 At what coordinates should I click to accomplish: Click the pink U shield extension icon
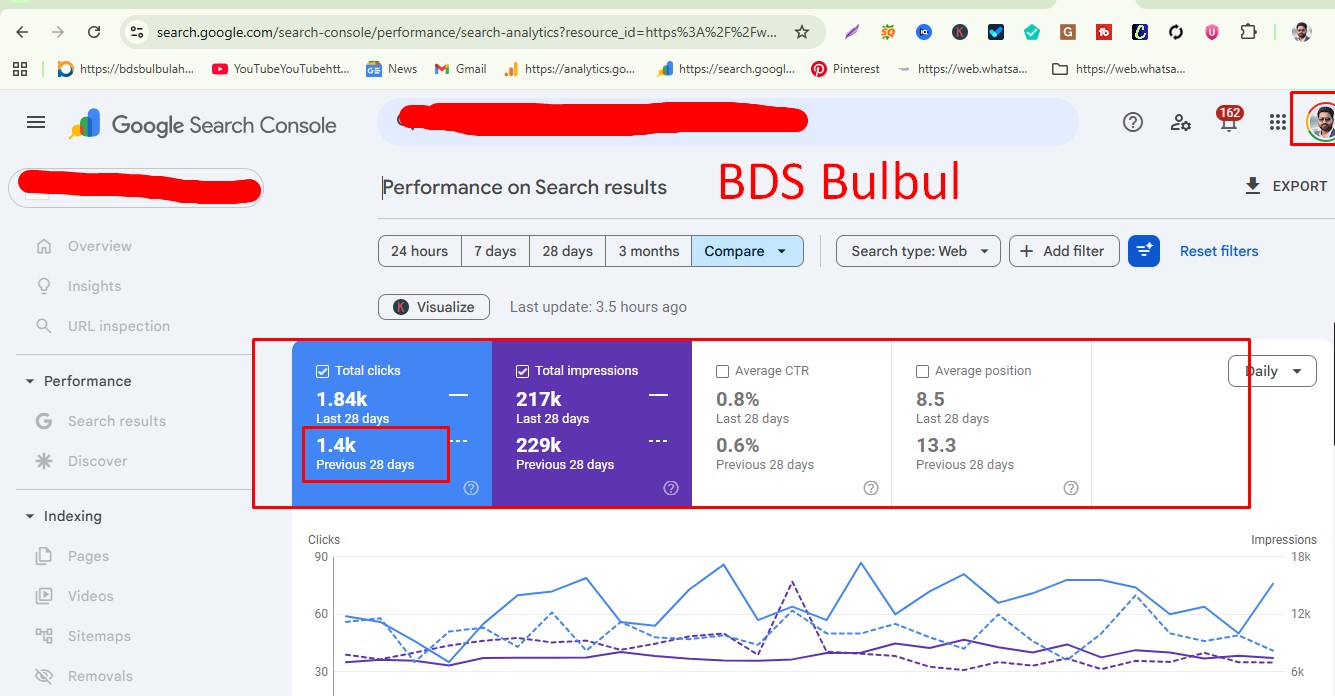point(1212,32)
